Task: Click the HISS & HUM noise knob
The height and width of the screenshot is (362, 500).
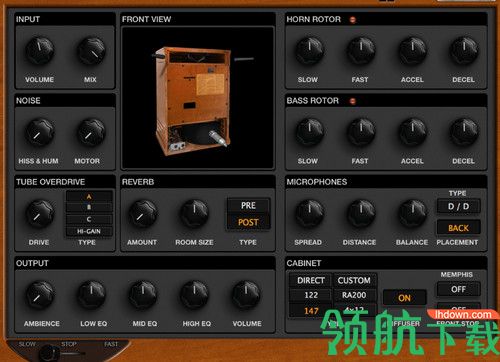Action: click(40, 132)
